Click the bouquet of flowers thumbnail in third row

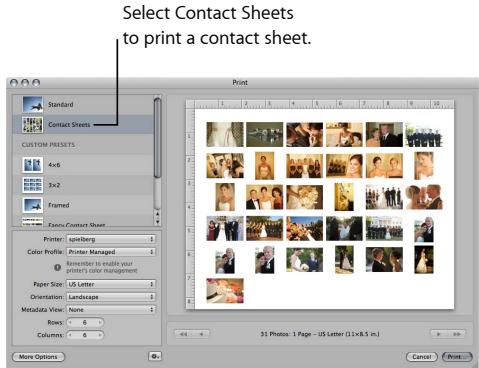(x=304, y=197)
